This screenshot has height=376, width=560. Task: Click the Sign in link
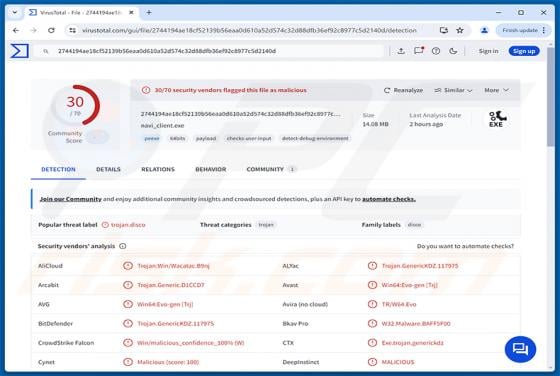pos(488,51)
